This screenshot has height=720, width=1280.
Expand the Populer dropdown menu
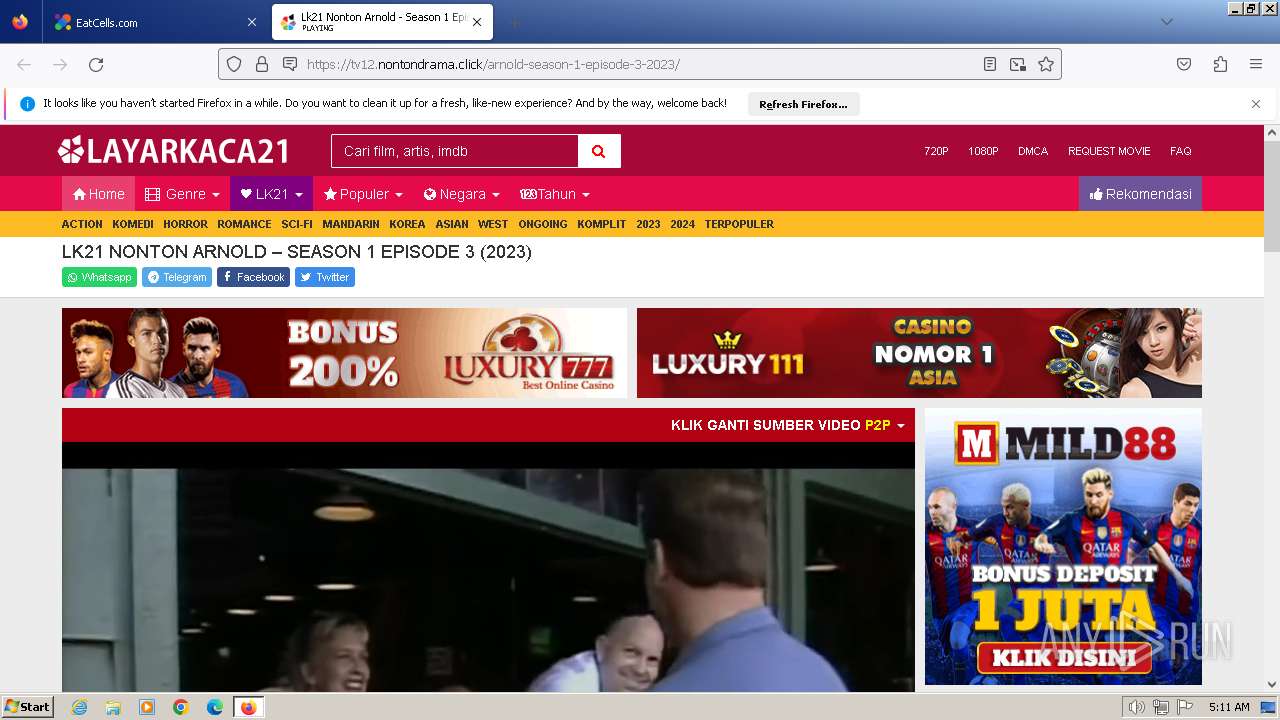(363, 194)
